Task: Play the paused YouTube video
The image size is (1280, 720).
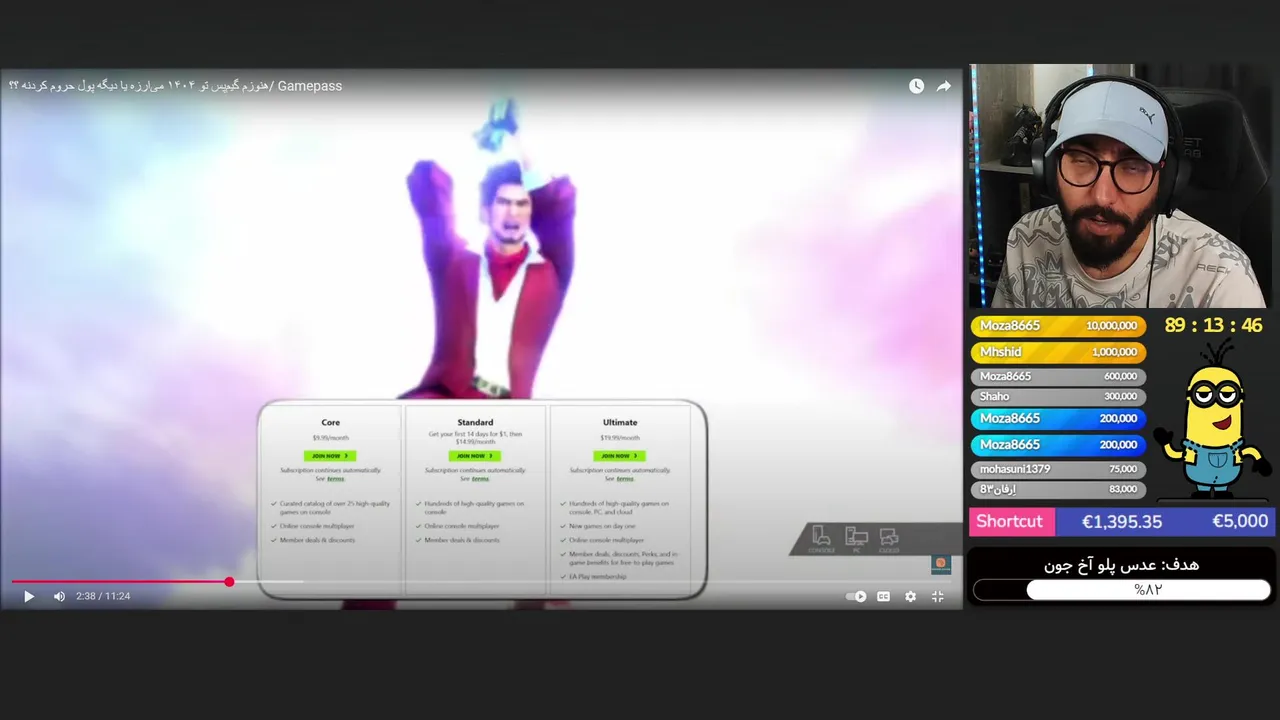Action: pyautogui.click(x=28, y=596)
